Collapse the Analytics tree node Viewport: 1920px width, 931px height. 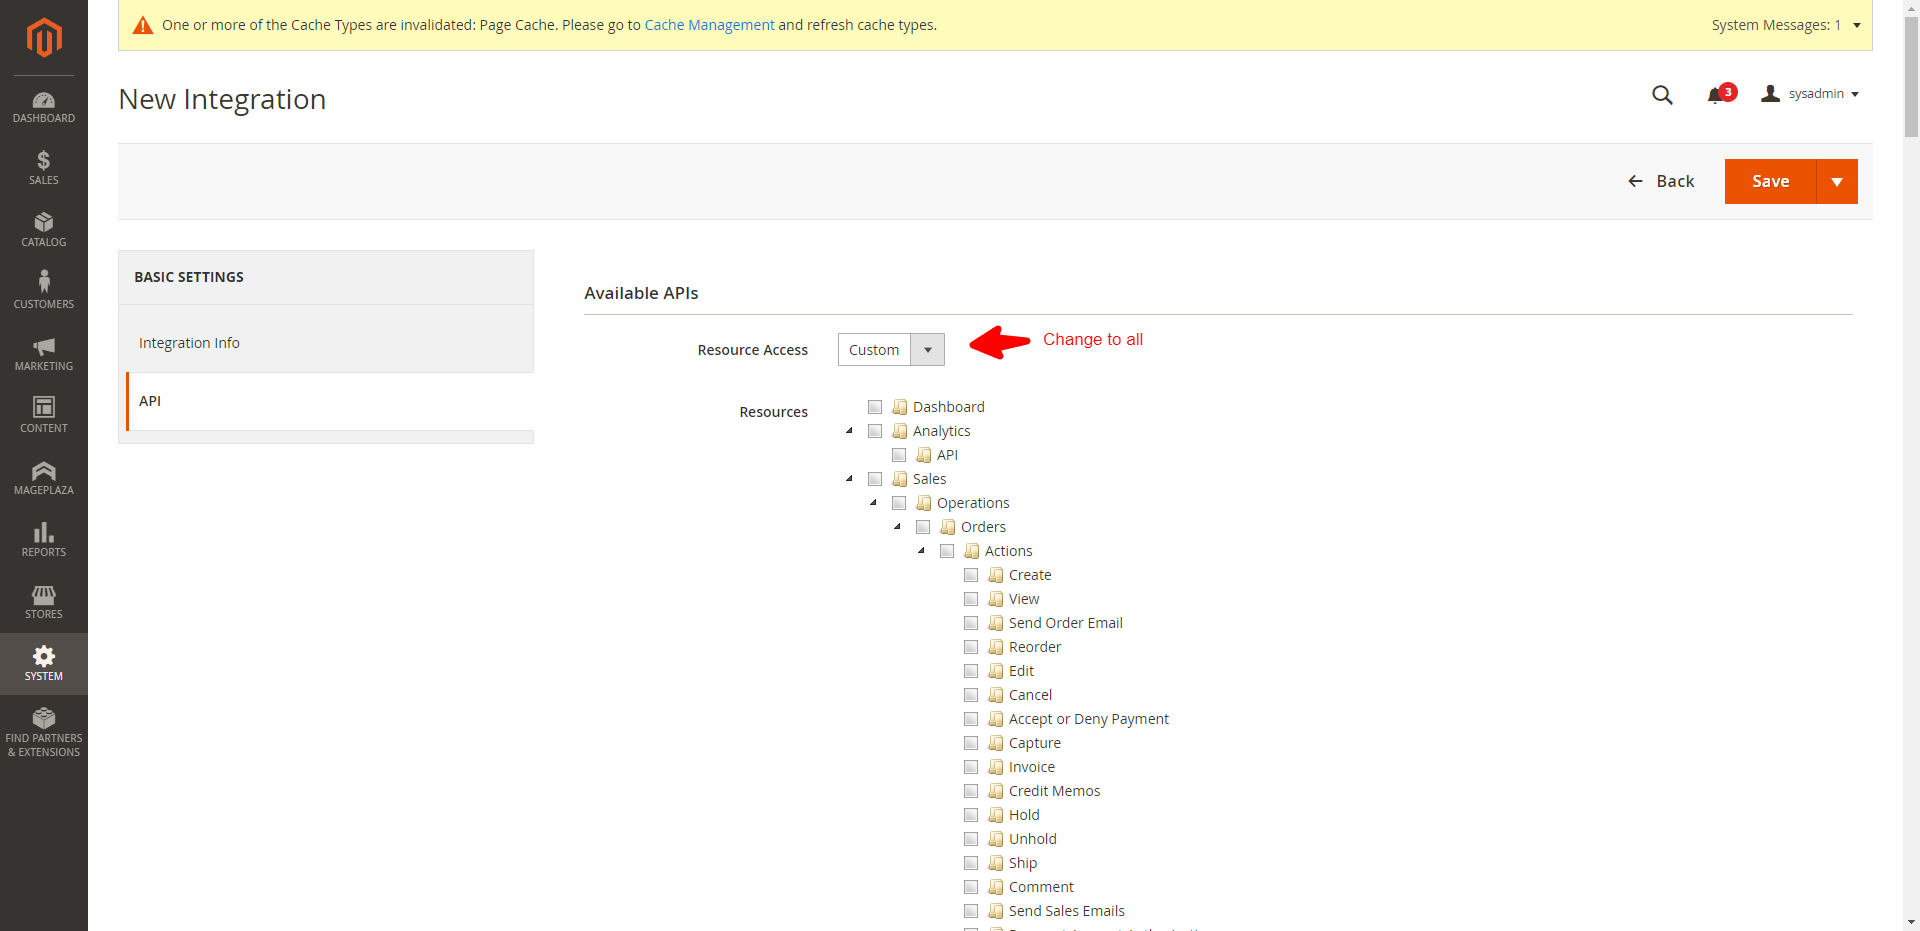point(850,431)
